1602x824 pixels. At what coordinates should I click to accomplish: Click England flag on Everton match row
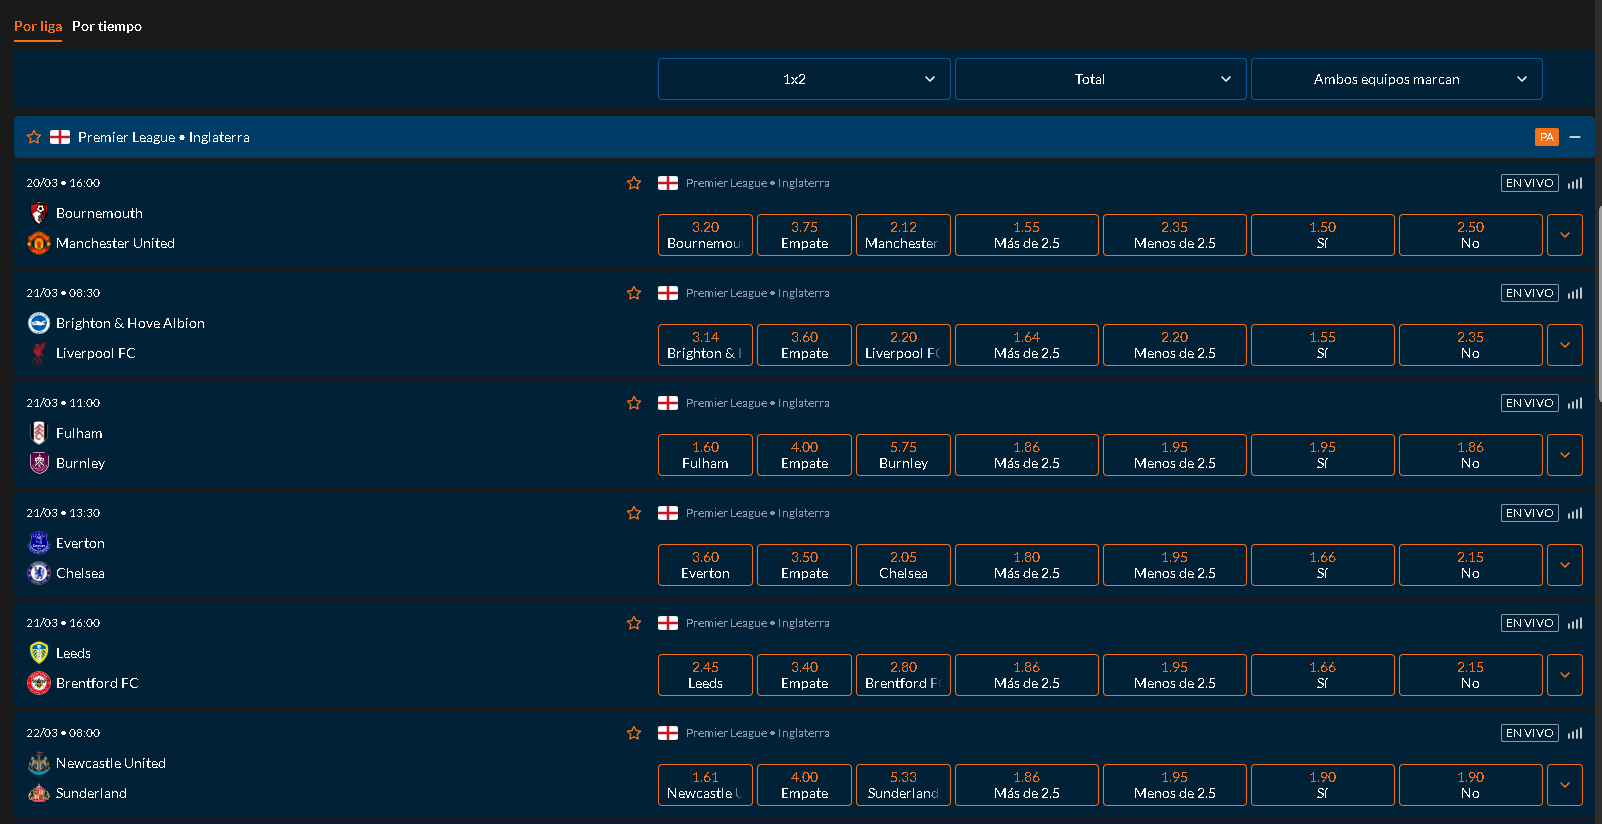coord(668,513)
